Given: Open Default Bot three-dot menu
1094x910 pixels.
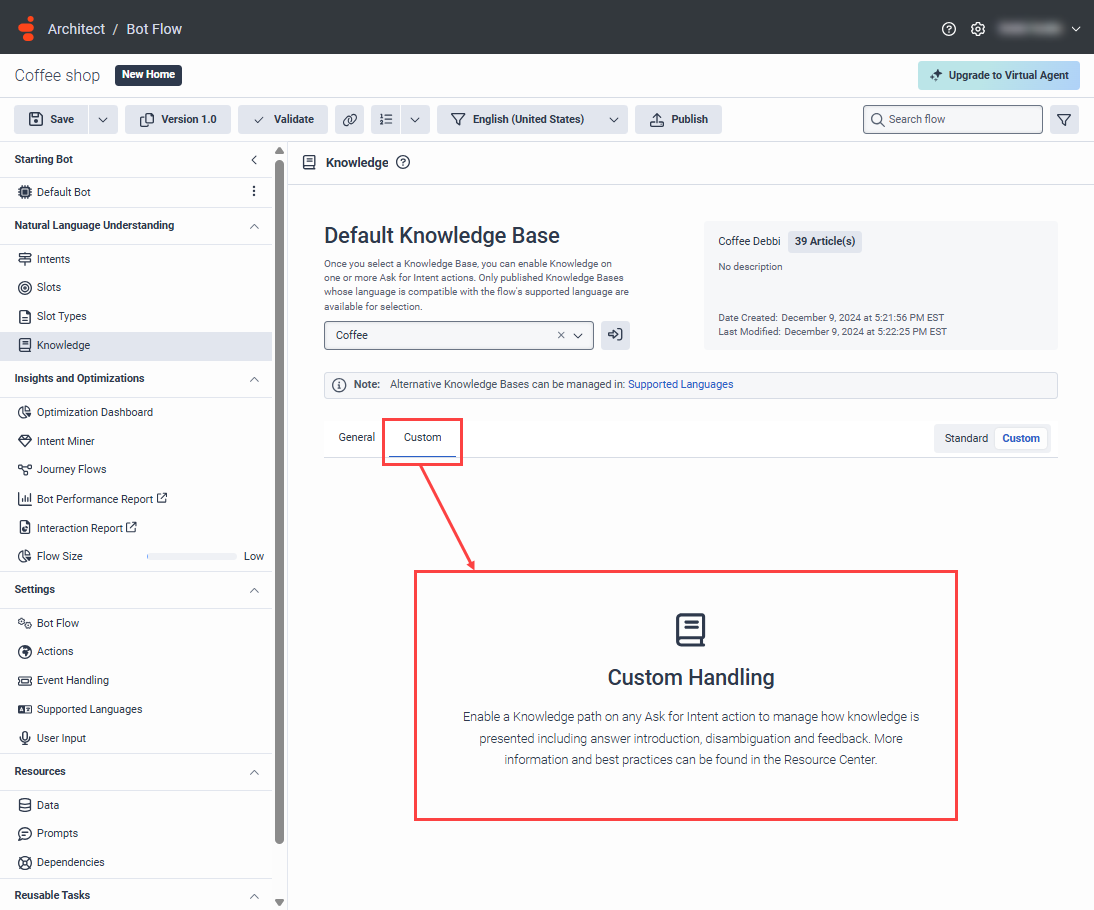Looking at the screenshot, I should [254, 191].
